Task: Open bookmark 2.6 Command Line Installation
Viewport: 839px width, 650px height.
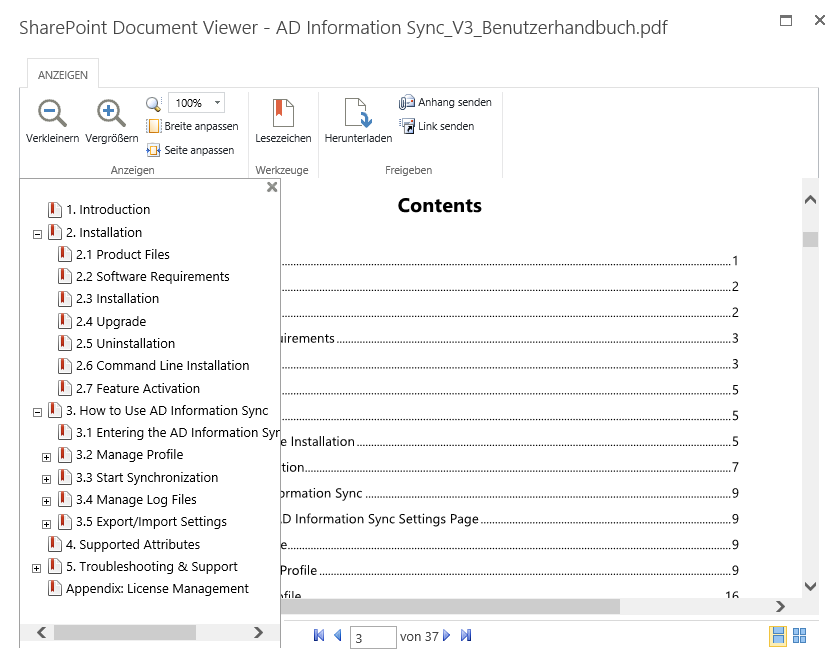Action: [162, 365]
